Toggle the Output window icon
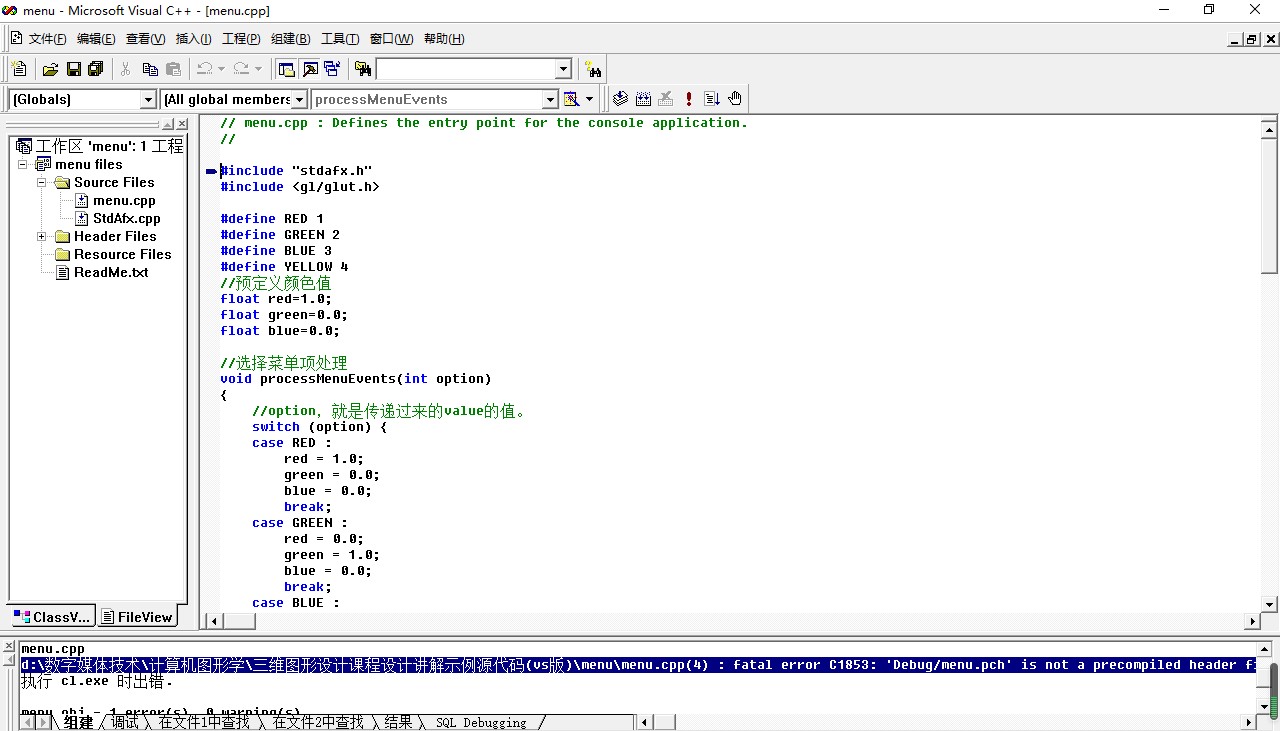 coord(309,69)
